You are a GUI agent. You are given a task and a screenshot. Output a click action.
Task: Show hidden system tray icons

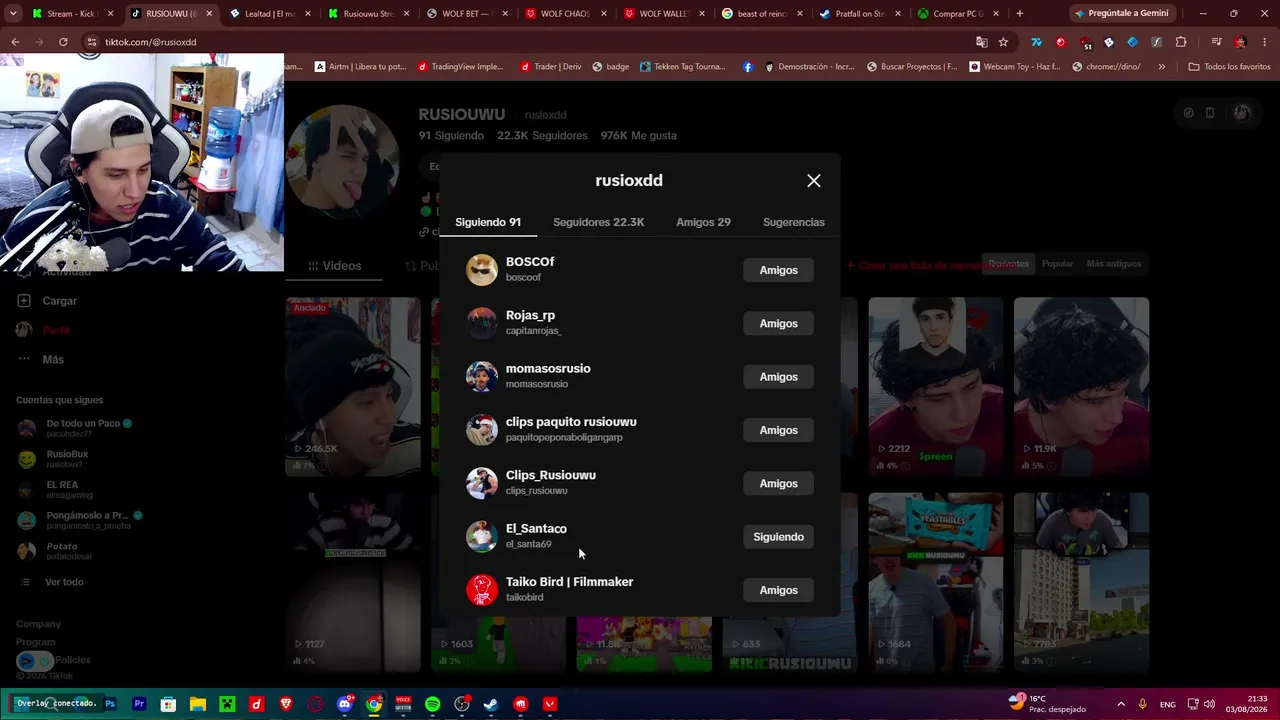click(1120, 704)
